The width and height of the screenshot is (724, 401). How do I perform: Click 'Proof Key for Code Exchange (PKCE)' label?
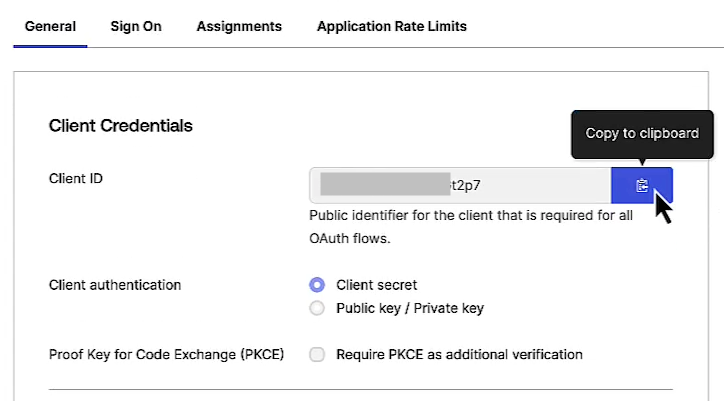166,354
